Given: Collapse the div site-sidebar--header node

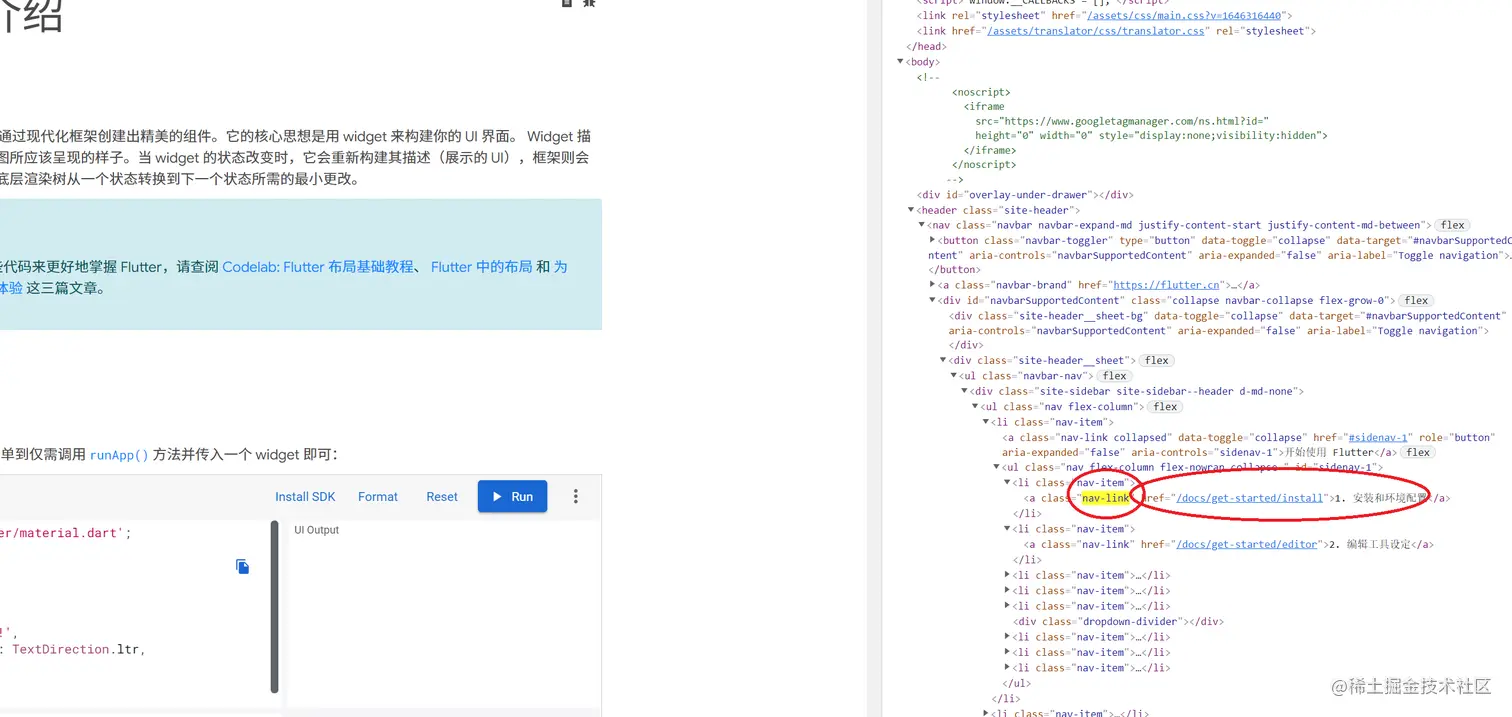Looking at the screenshot, I should click(x=964, y=391).
